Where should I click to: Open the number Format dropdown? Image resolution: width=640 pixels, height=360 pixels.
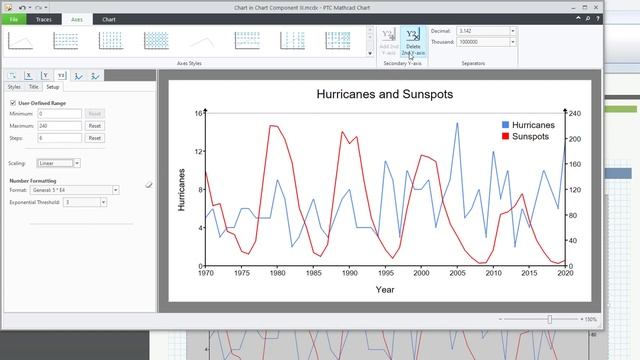pyautogui.click(x=116, y=190)
